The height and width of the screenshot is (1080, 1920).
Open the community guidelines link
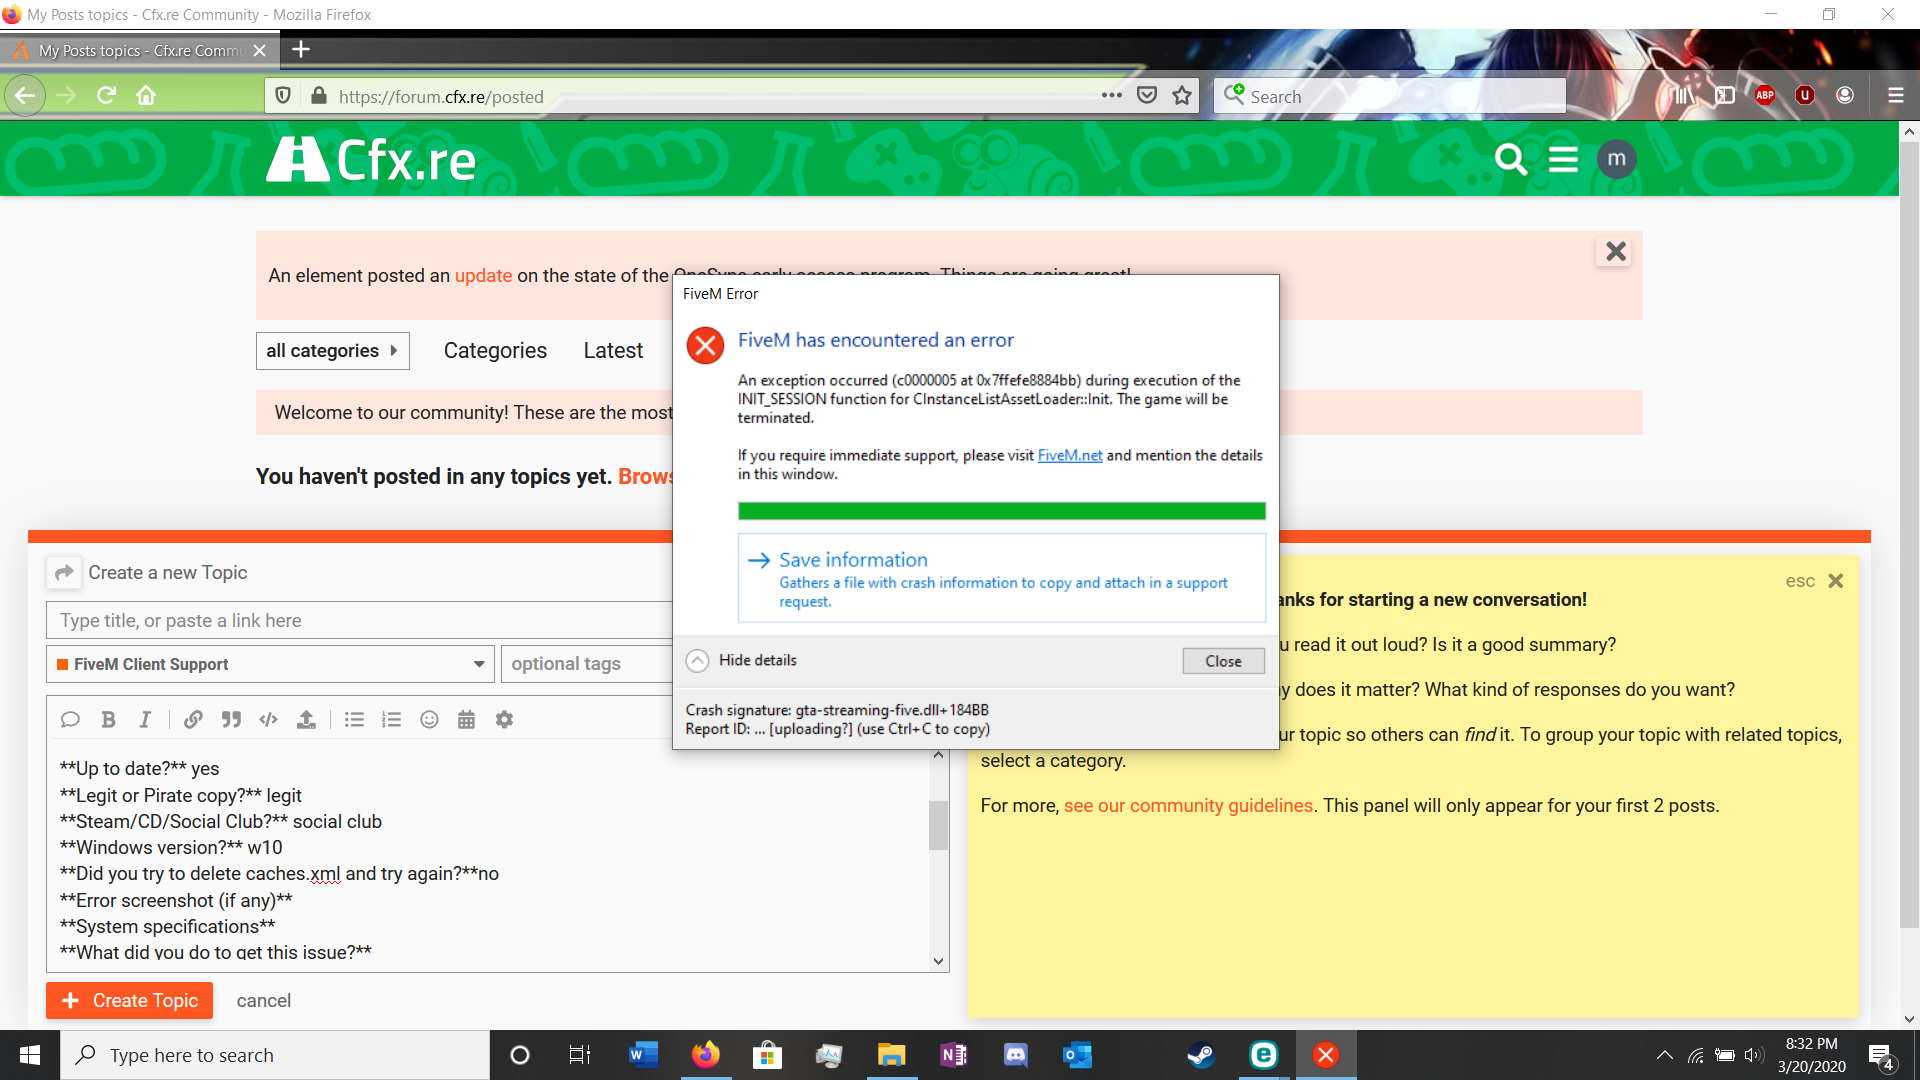[x=1188, y=806]
